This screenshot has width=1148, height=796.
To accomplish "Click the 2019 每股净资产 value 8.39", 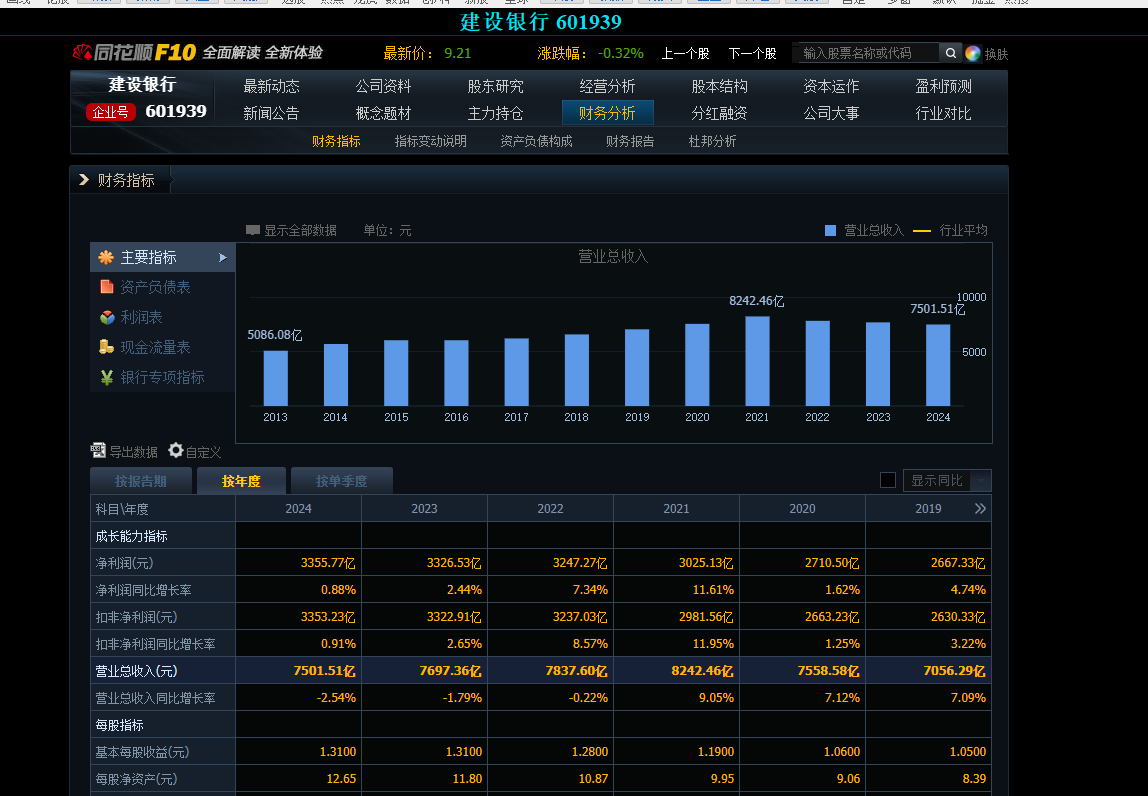I will pyautogui.click(x=974, y=779).
